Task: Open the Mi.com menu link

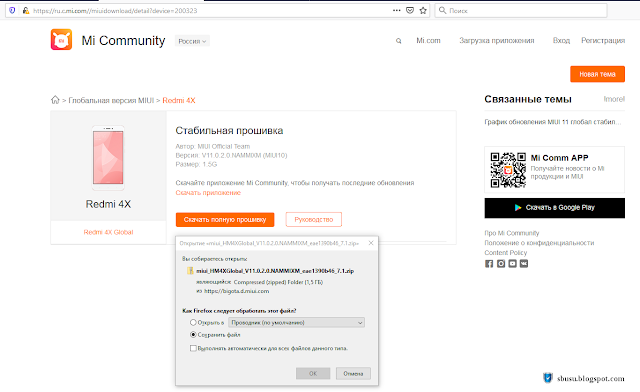Action: pyautogui.click(x=428, y=40)
